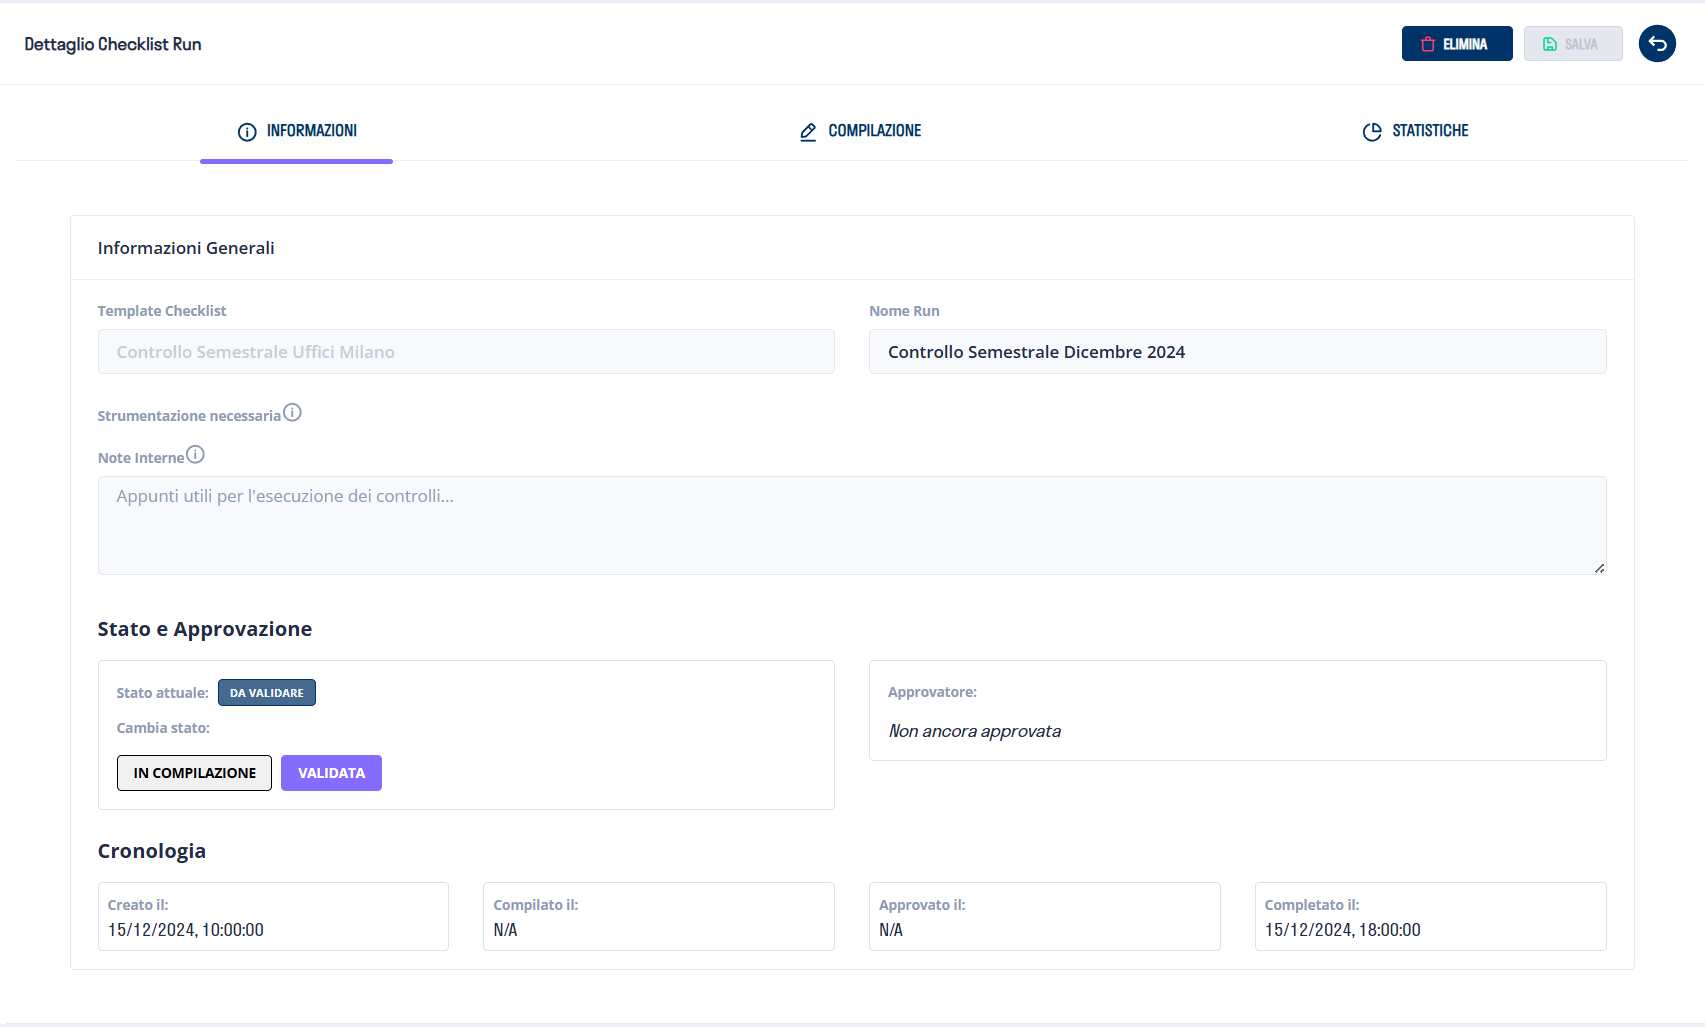
Task: Select the Informazioni tab
Action: click(x=311, y=131)
